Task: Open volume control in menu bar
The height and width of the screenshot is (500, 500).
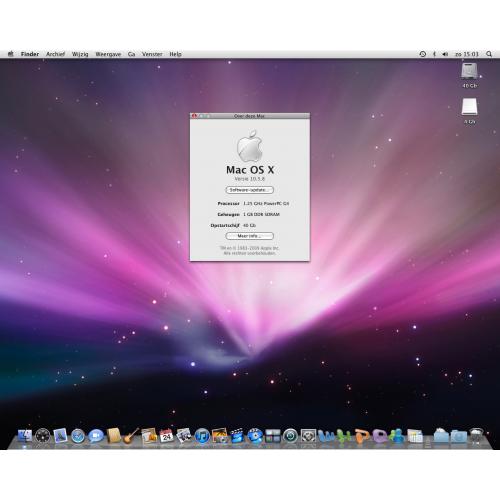Action: (x=445, y=54)
